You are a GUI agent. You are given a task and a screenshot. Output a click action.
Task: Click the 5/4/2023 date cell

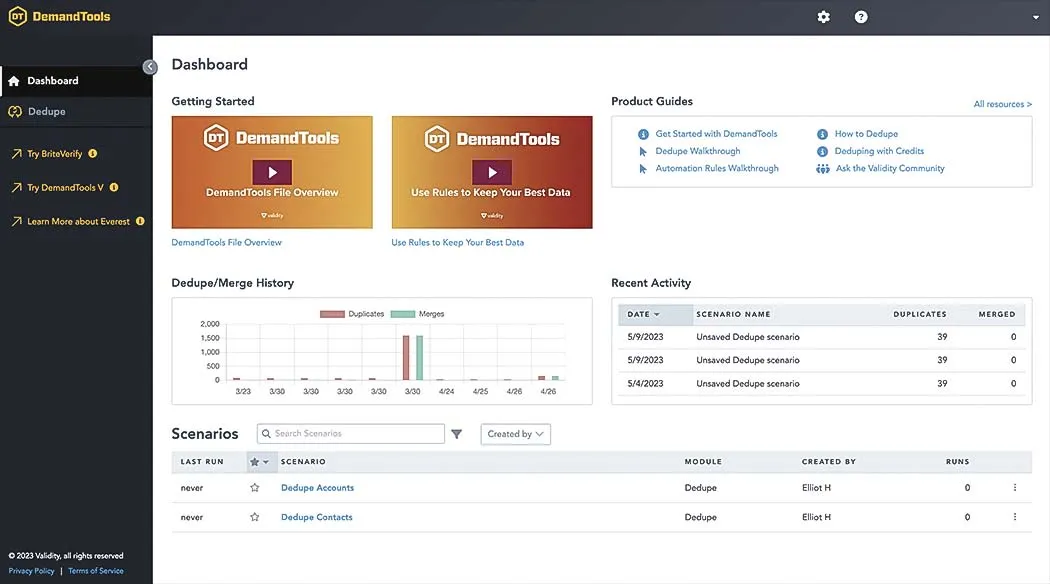click(x=646, y=384)
